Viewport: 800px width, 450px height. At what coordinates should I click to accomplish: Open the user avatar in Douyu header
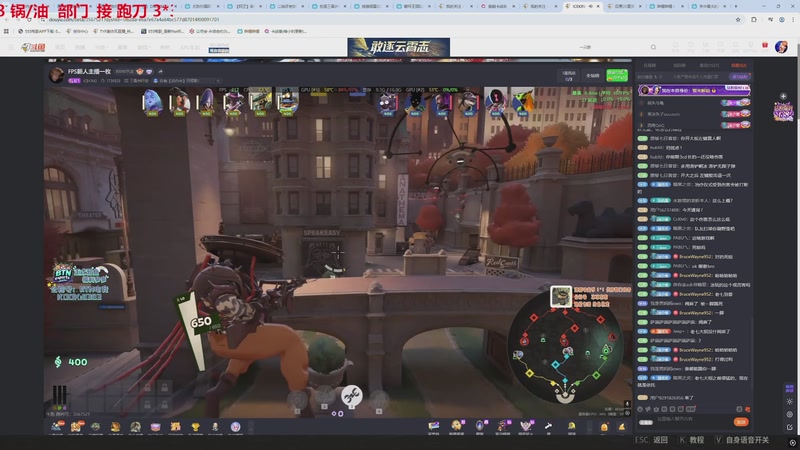(x=781, y=47)
